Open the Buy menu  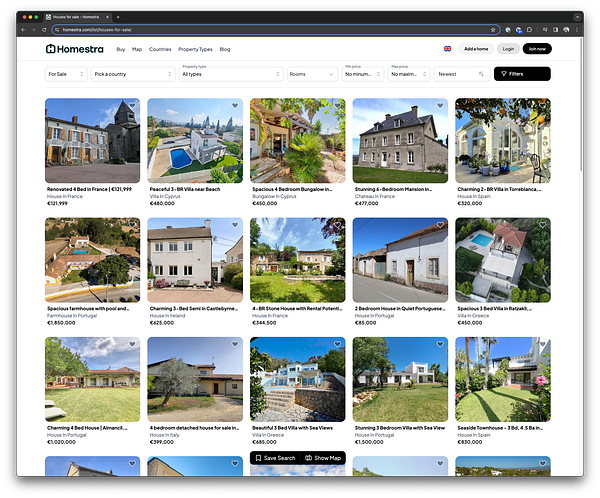[121, 49]
